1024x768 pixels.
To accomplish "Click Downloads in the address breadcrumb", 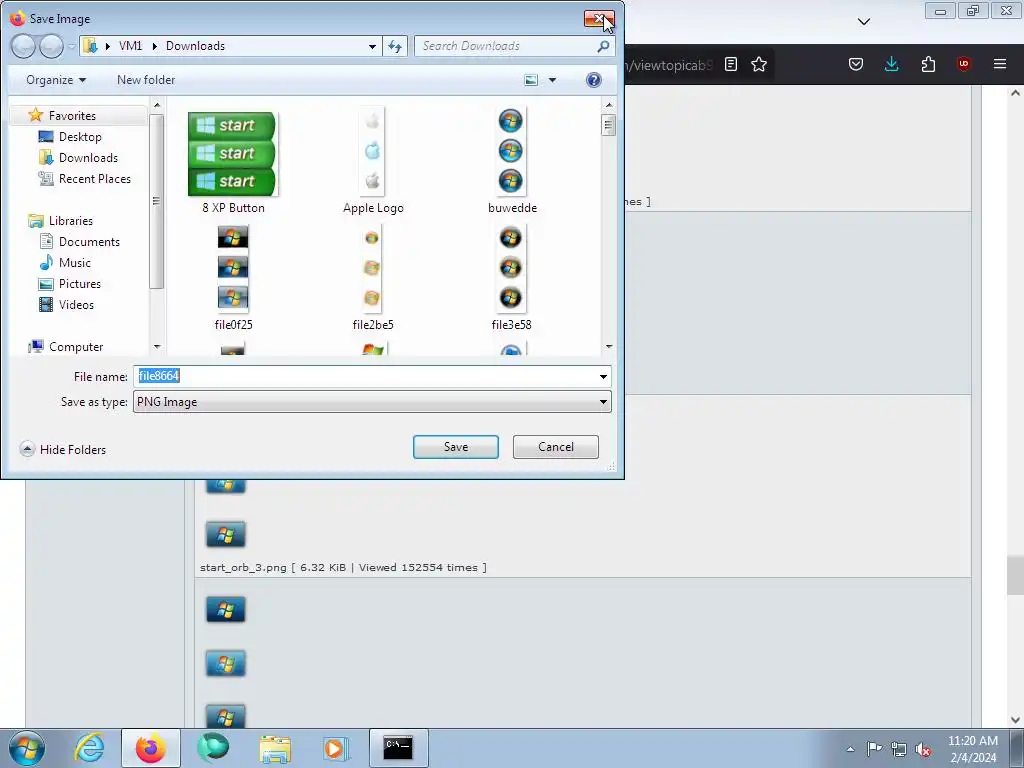I will pyautogui.click(x=195, y=46).
